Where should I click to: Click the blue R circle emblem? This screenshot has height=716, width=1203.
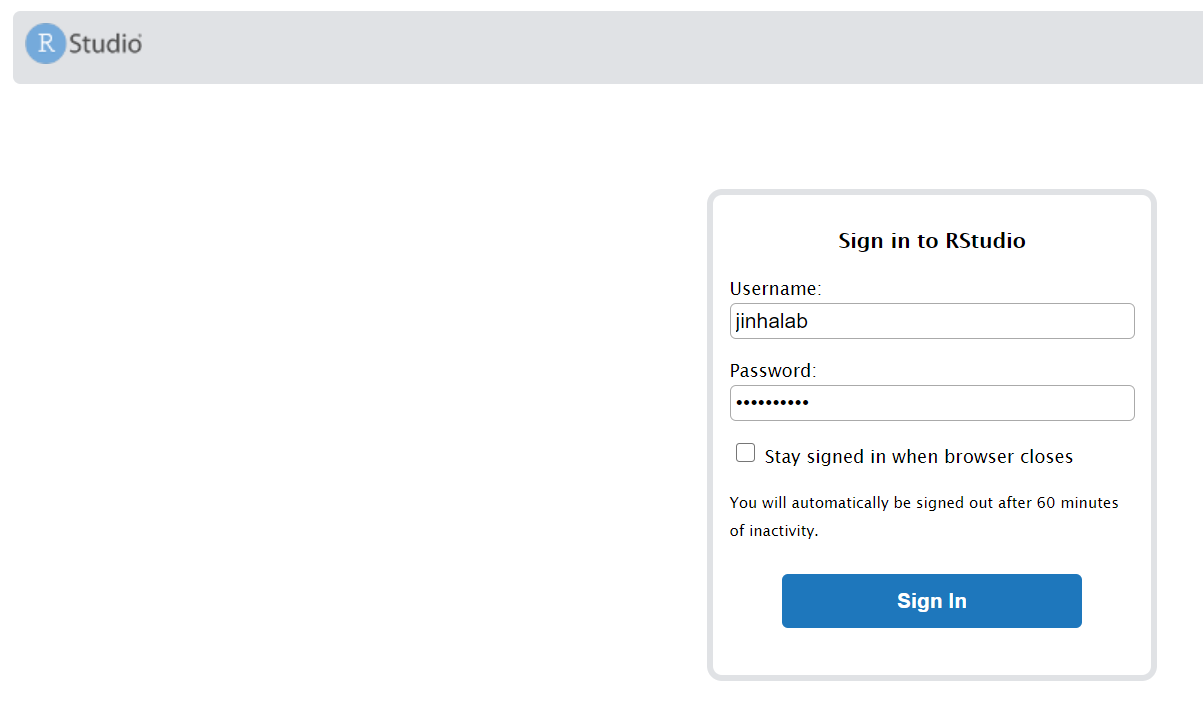click(45, 44)
